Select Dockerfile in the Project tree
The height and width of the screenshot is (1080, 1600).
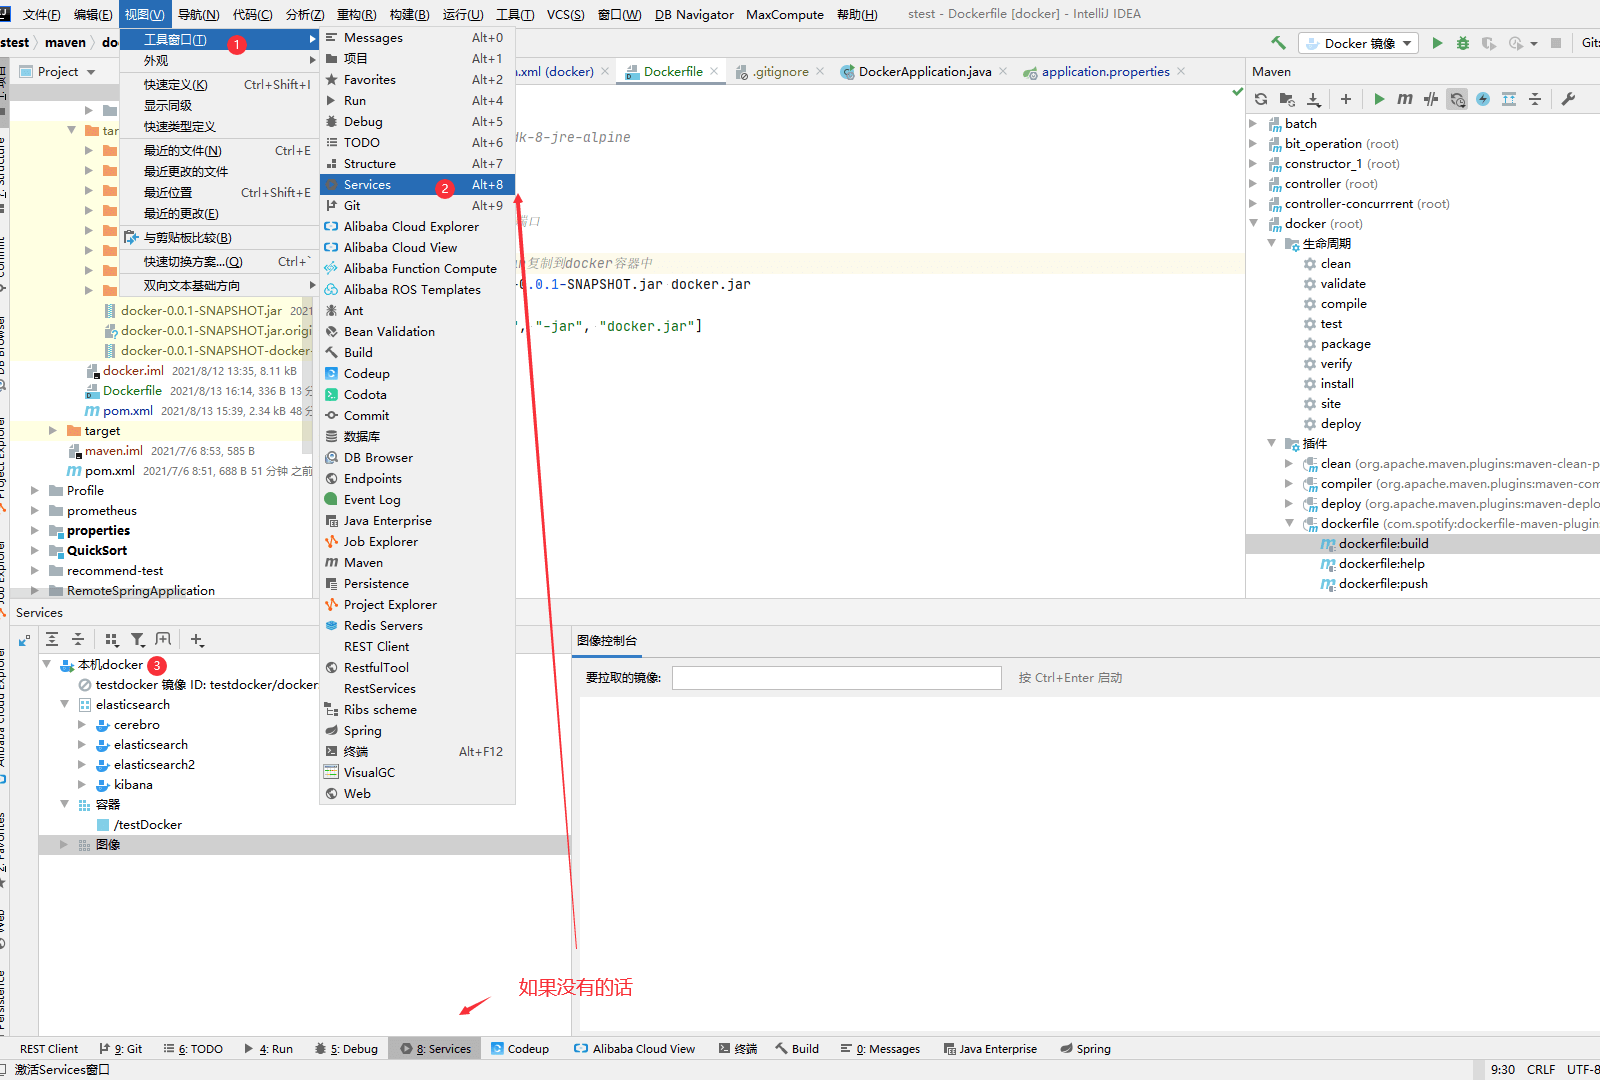pos(132,391)
